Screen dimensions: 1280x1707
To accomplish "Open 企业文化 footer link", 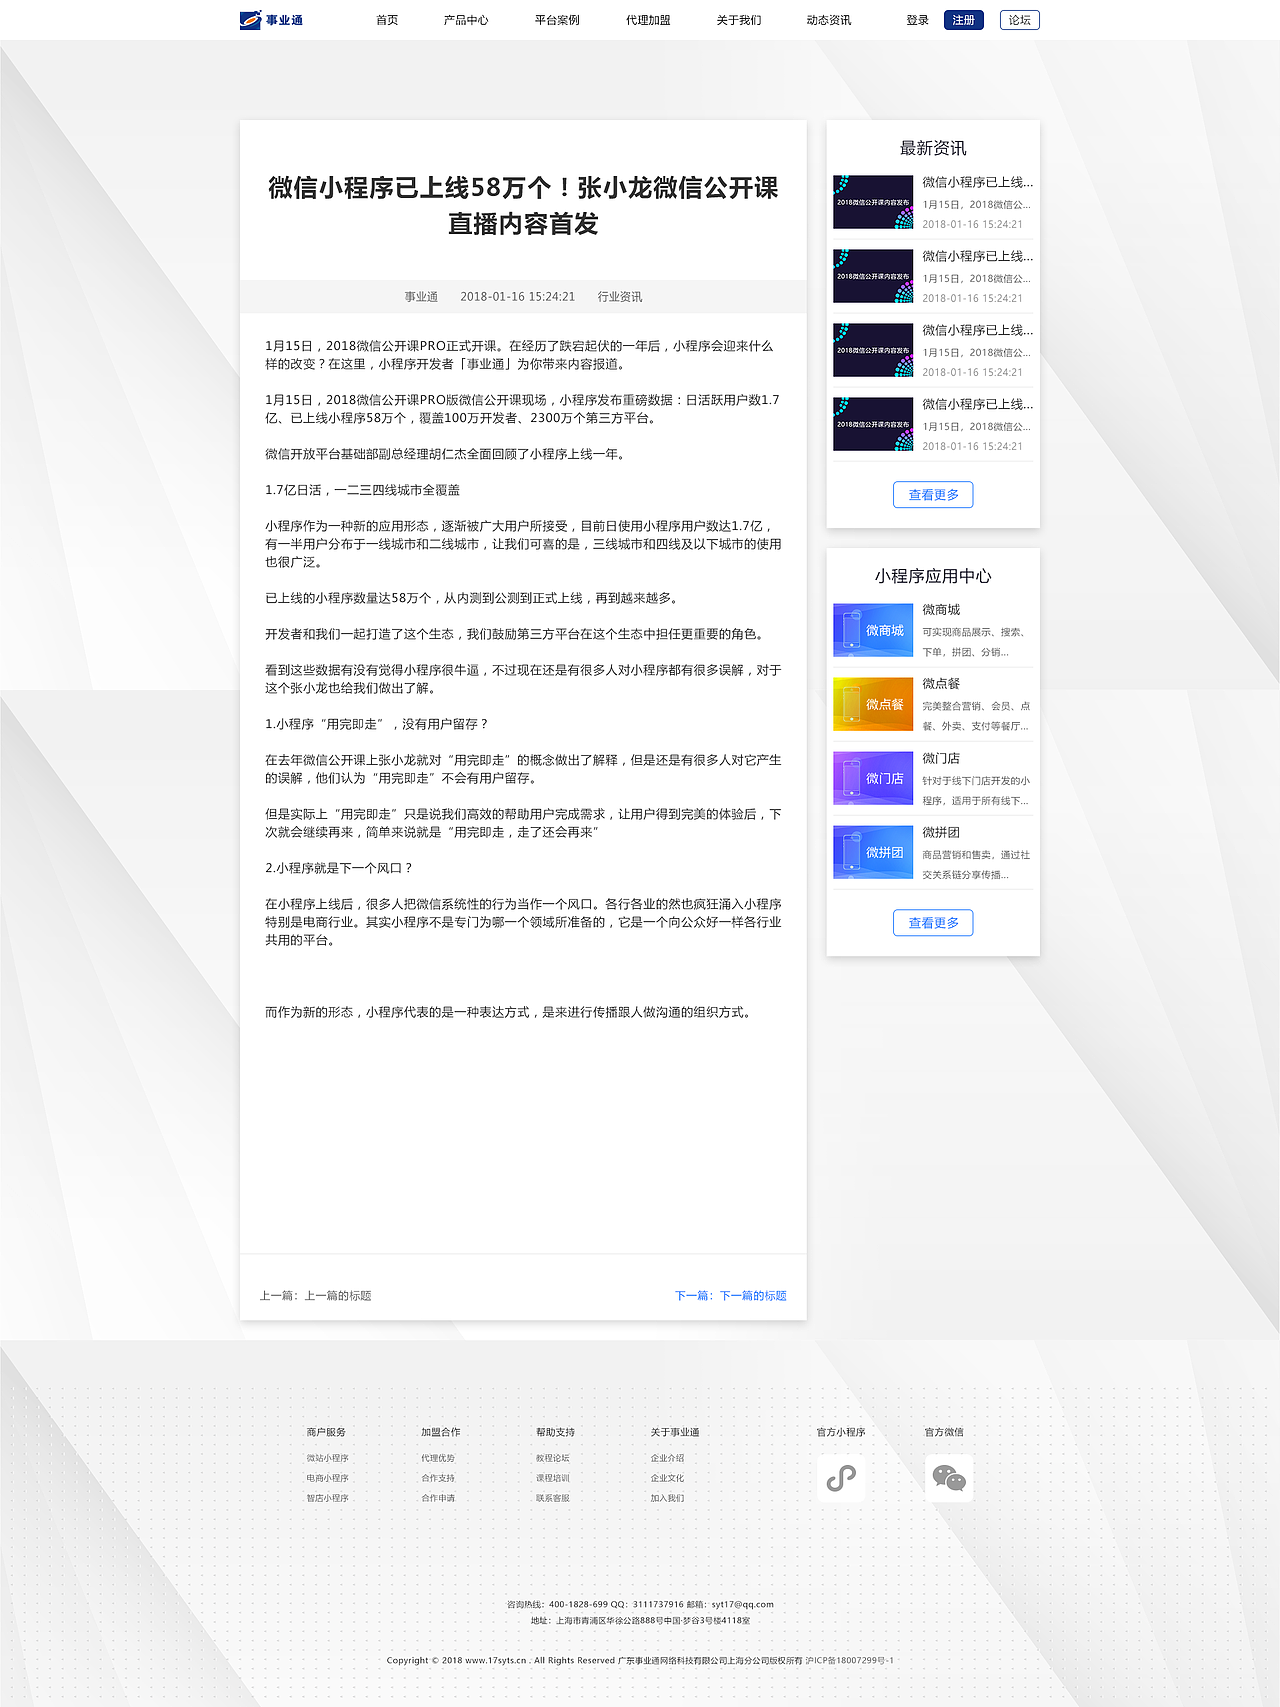I will pos(667,1478).
